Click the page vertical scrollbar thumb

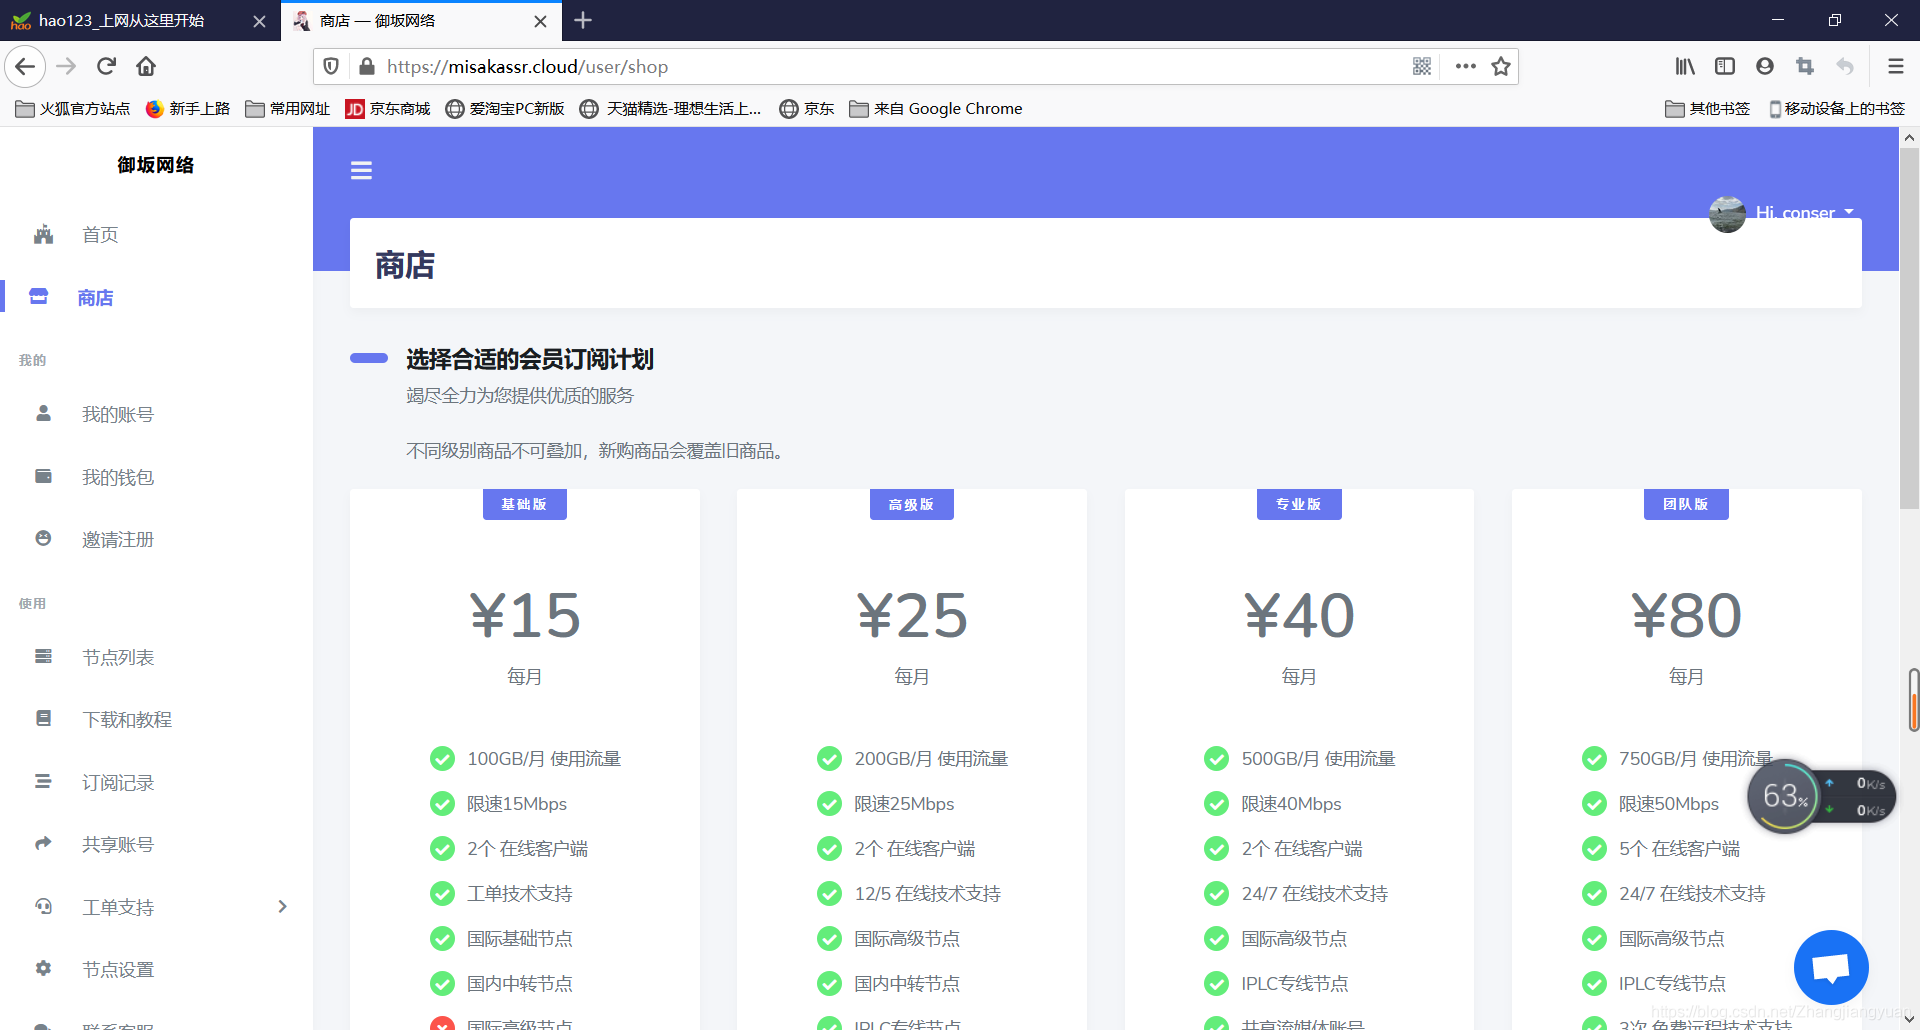click(1909, 330)
